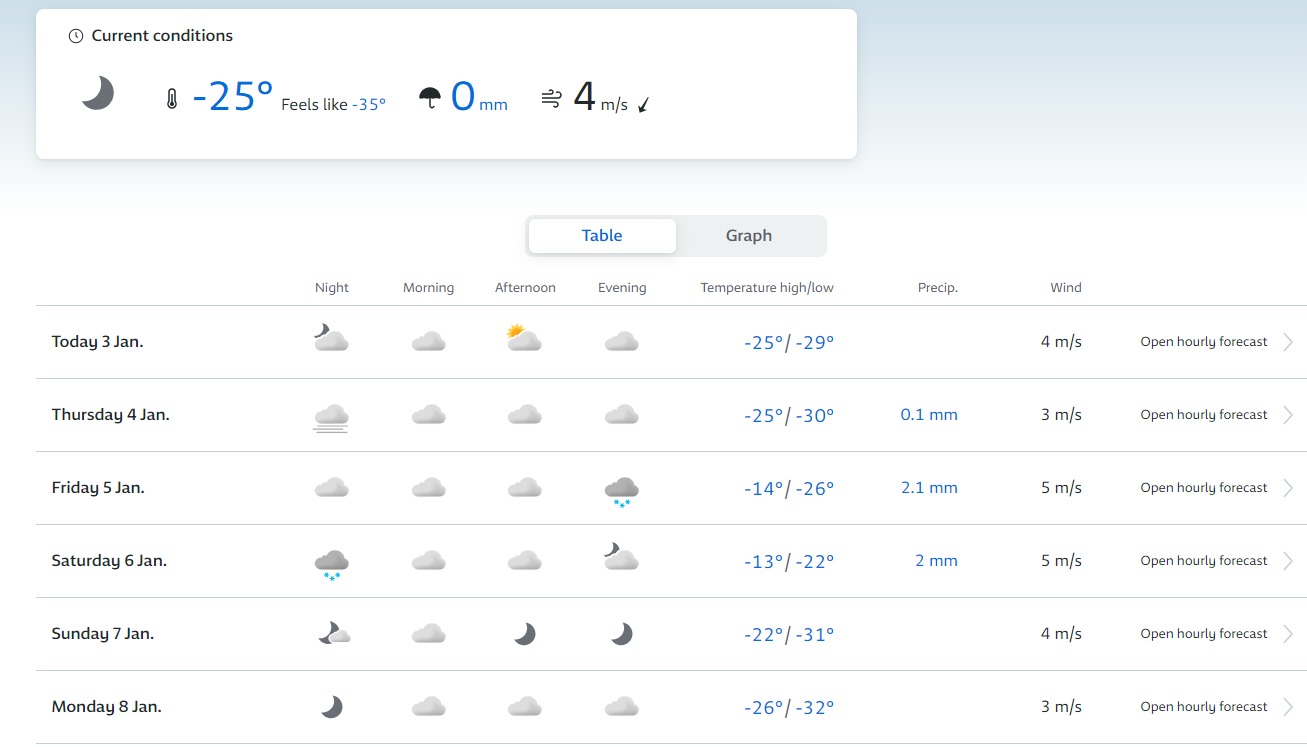Click the Morning column header

(428, 288)
